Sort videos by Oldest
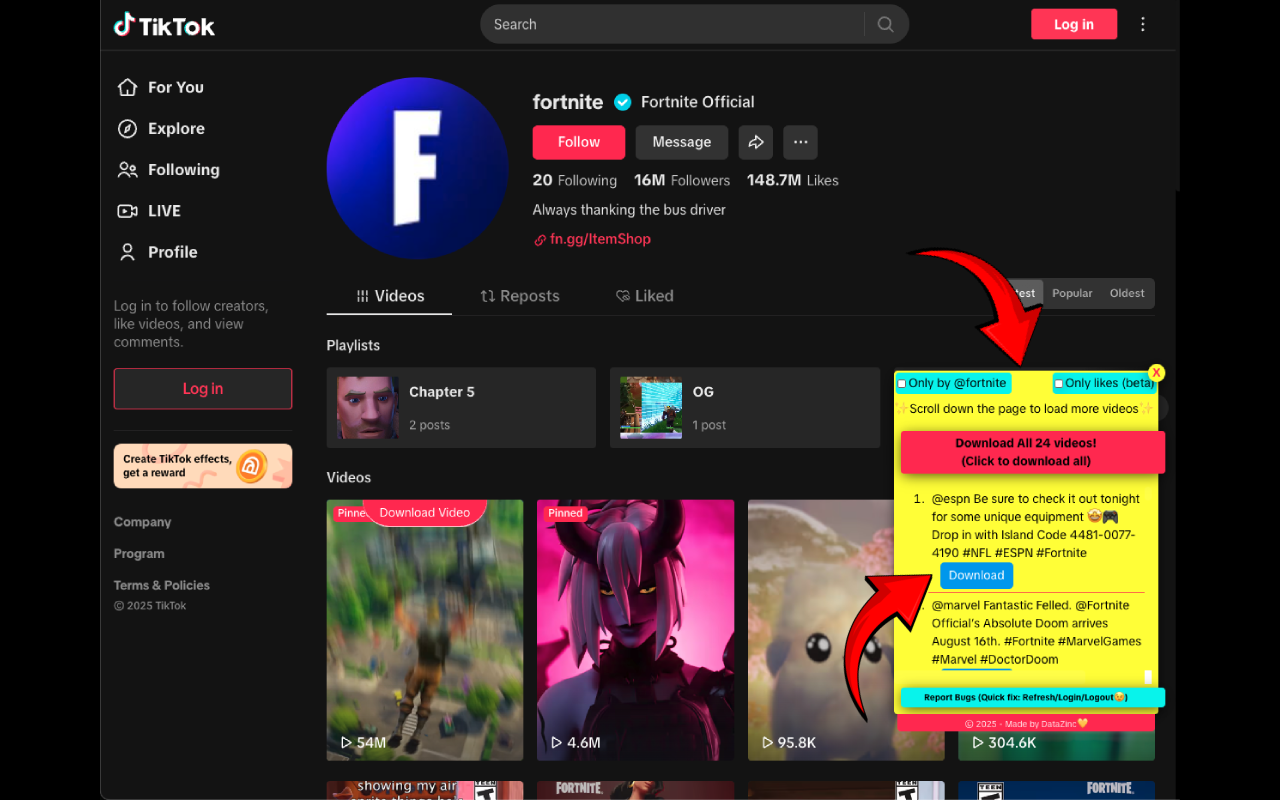The height and width of the screenshot is (800, 1280). coord(1127,293)
